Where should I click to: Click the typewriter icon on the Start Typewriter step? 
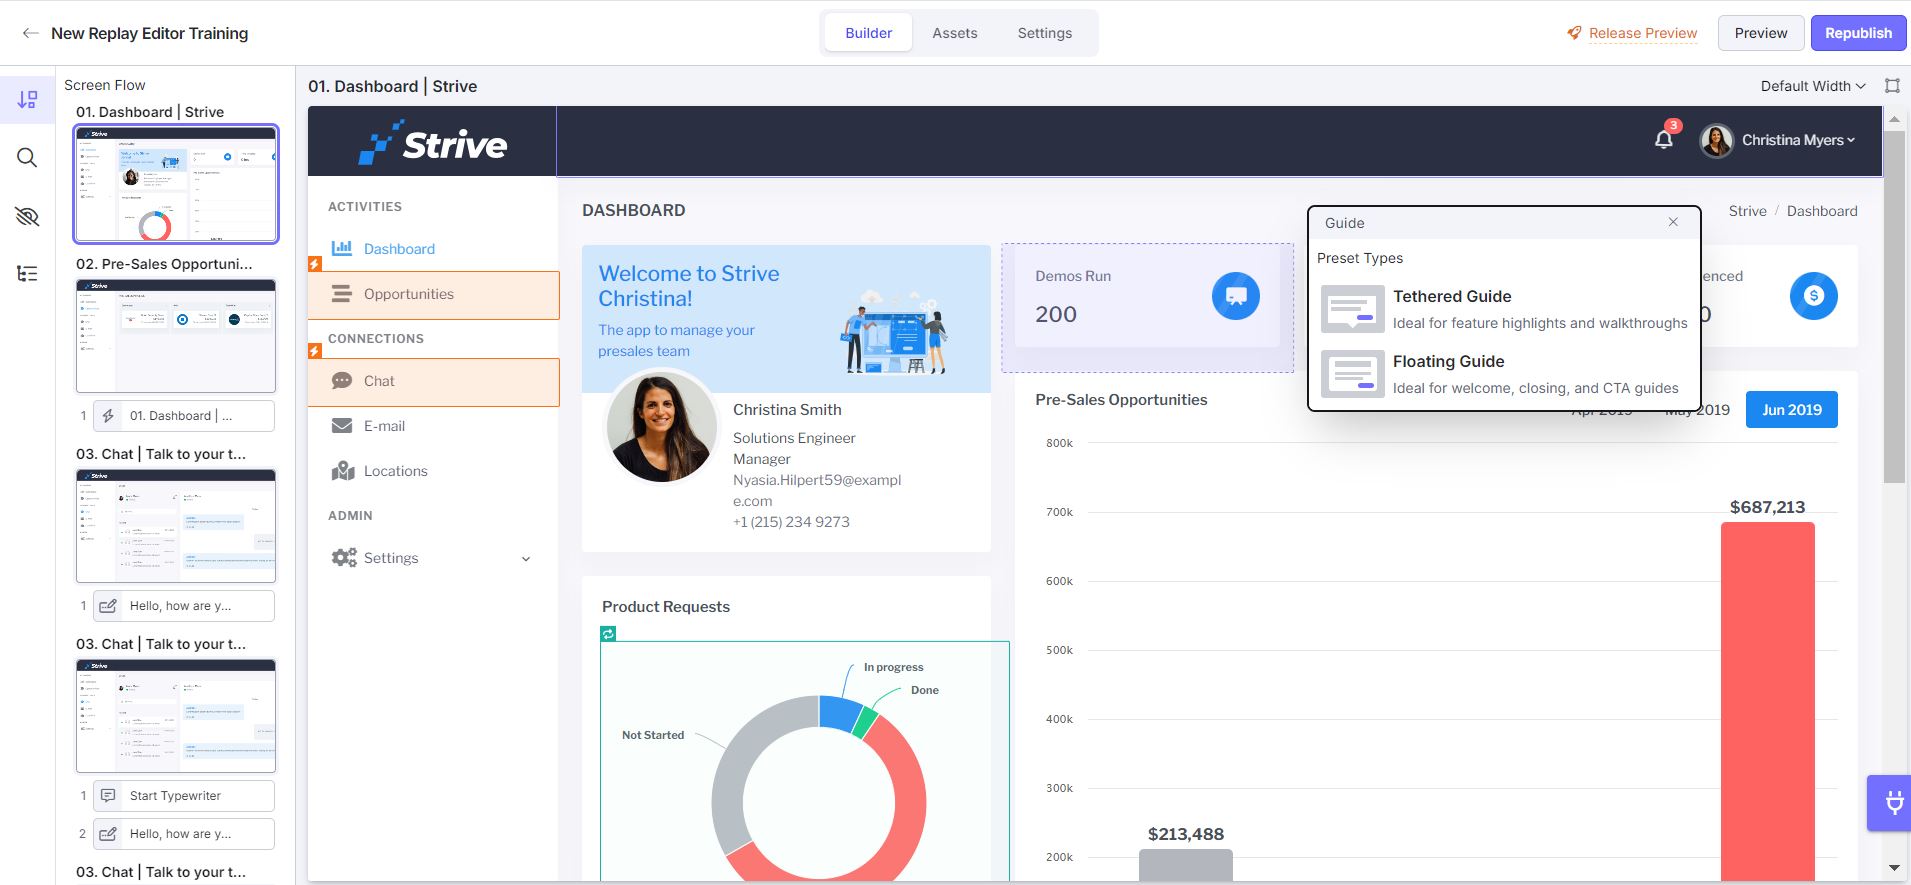click(x=108, y=796)
